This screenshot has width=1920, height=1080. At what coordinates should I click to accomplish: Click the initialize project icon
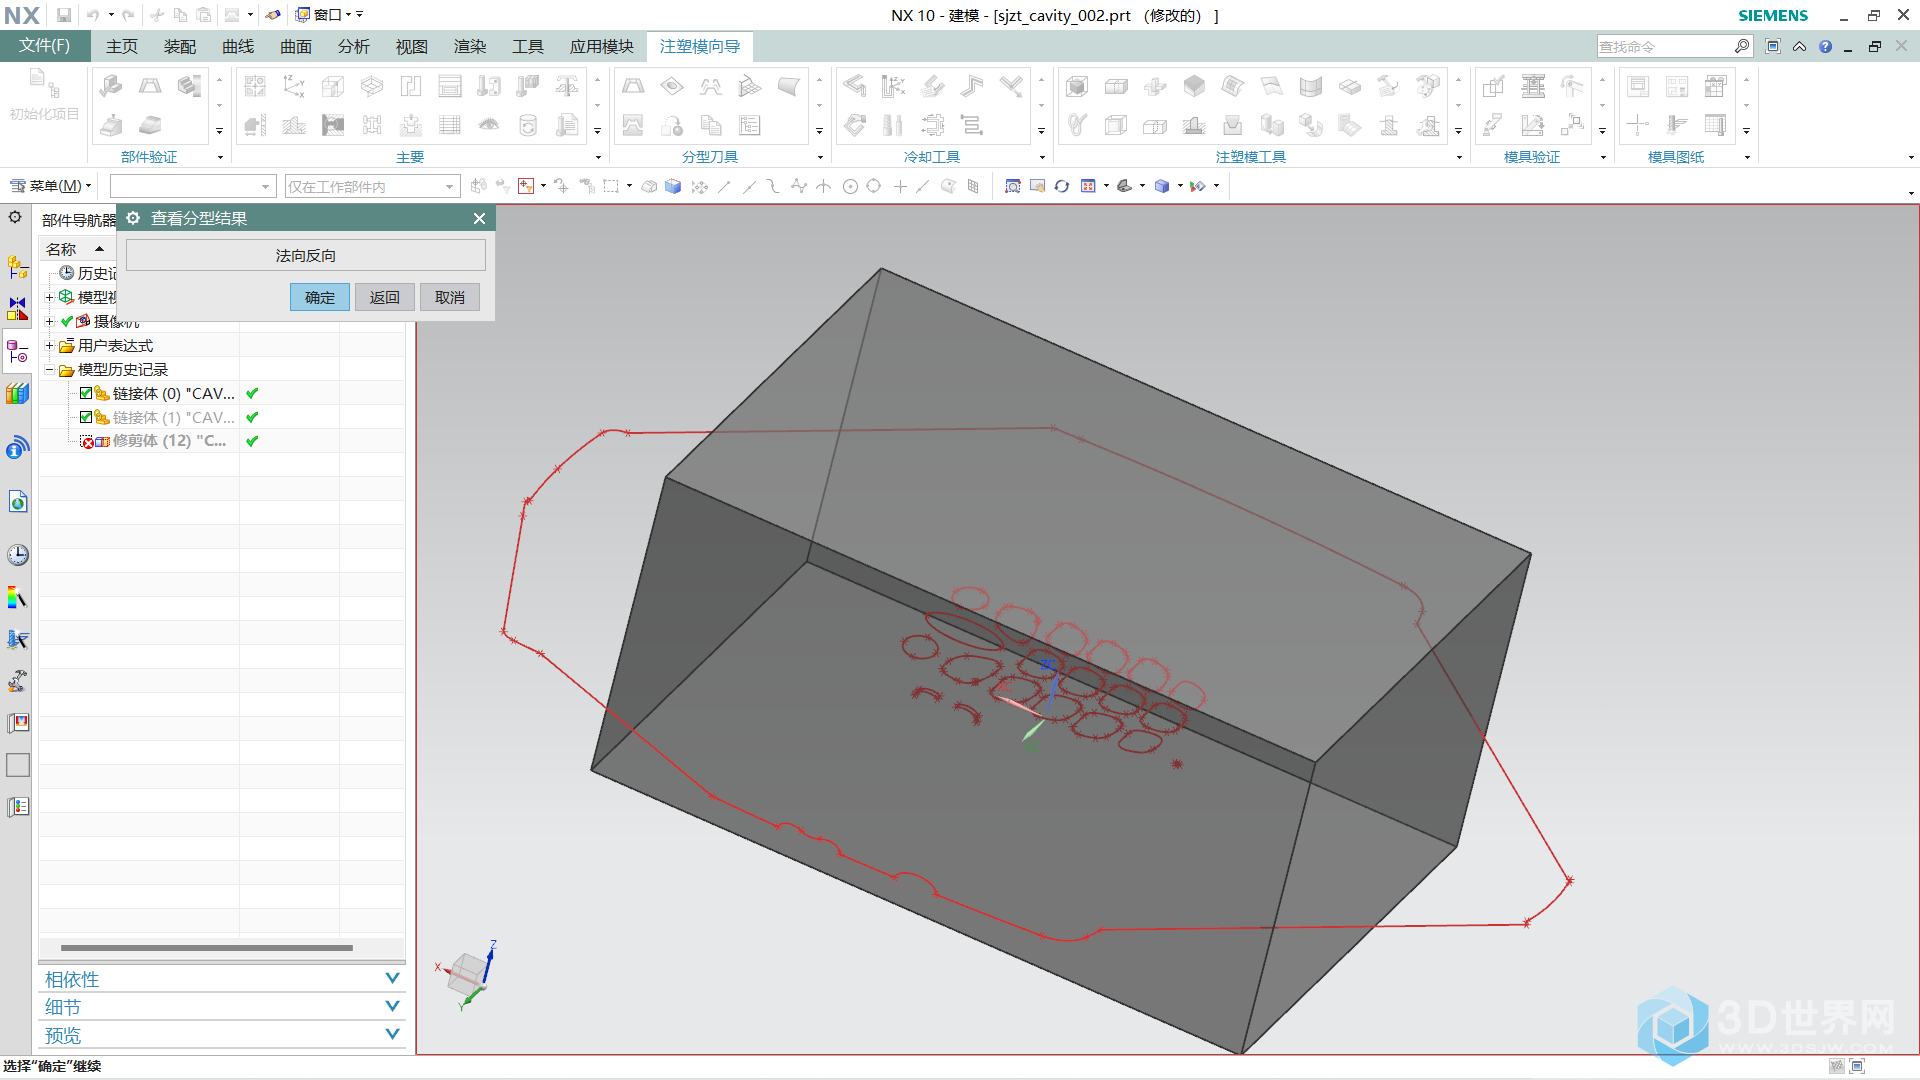(x=44, y=95)
